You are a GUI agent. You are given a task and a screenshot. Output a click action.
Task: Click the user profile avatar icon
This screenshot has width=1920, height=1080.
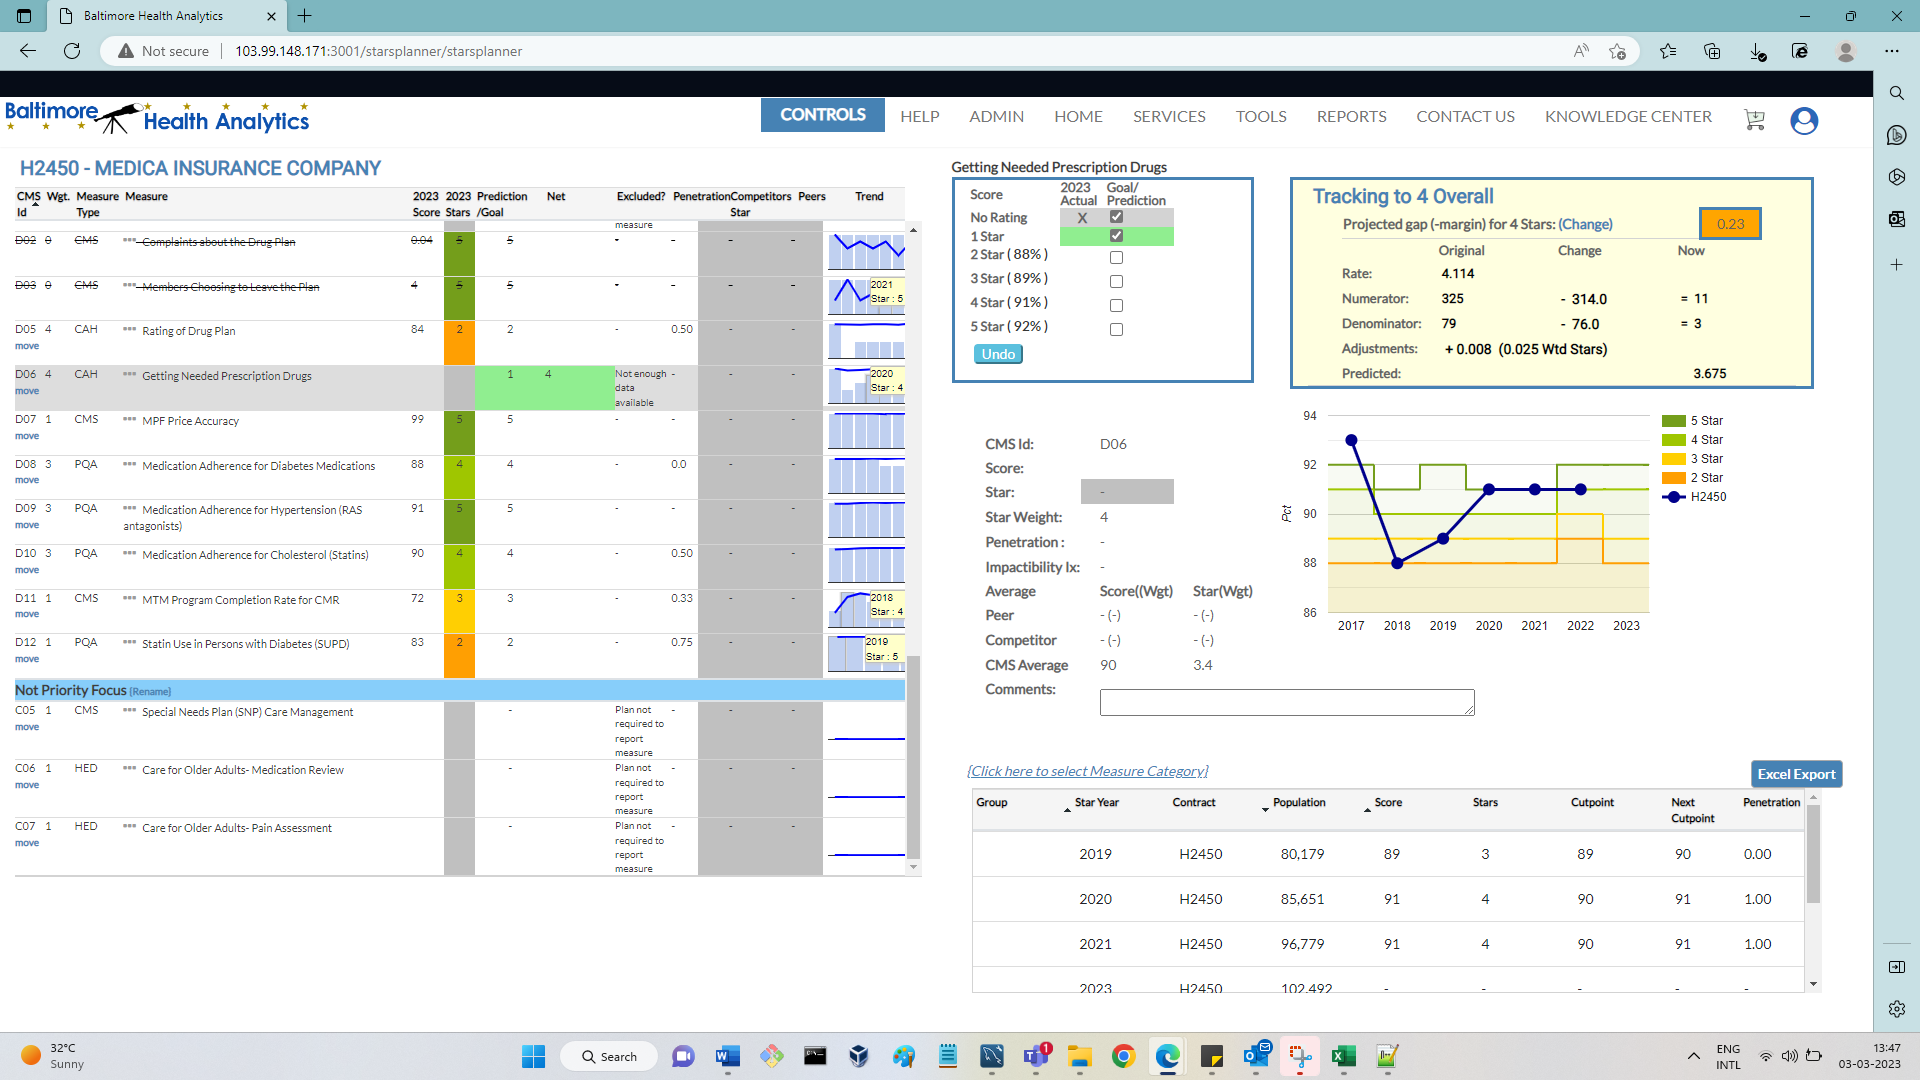[1804, 120]
